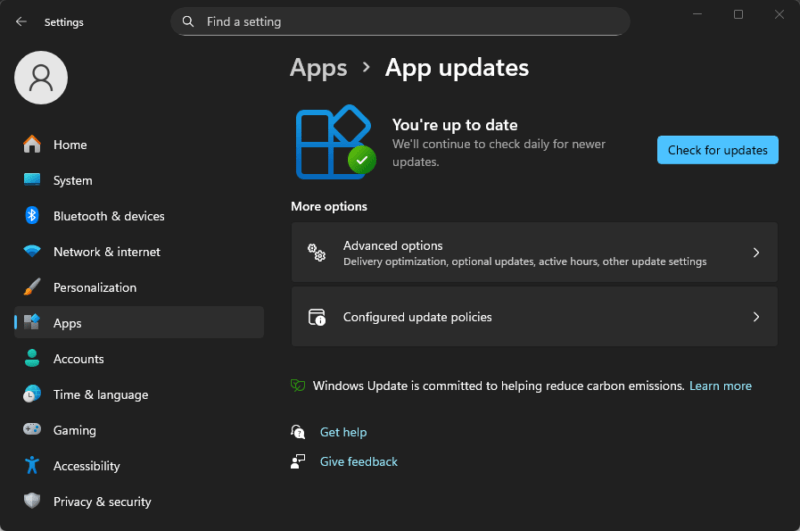800x531 pixels.
Task: Select the Apps sidebar item
Action: tap(139, 322)
